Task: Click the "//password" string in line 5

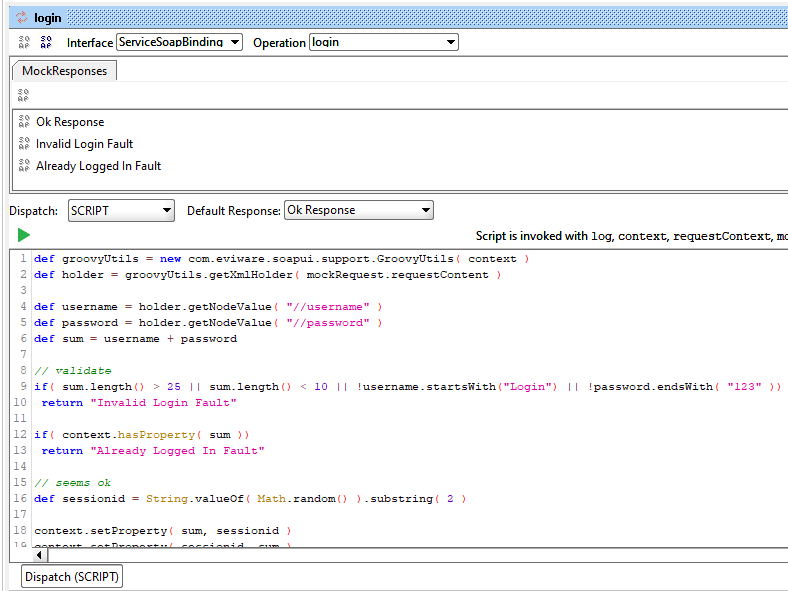Action: click(328, 323)
